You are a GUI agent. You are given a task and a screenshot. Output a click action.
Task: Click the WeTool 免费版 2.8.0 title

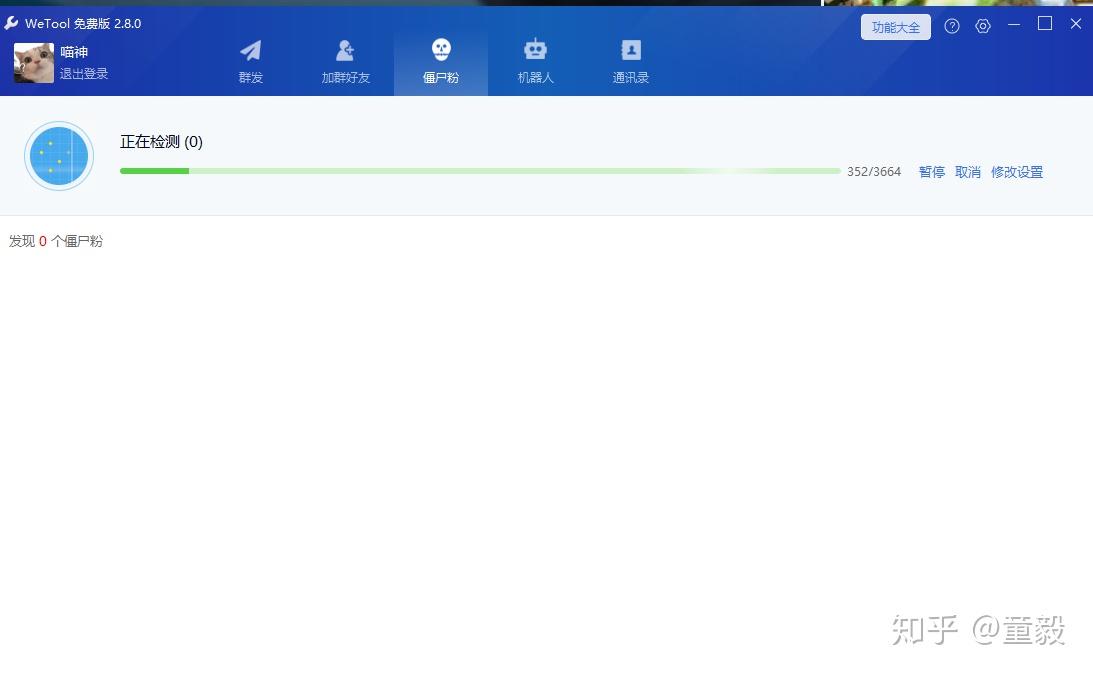pyautogui.click(x=83, y=24)
